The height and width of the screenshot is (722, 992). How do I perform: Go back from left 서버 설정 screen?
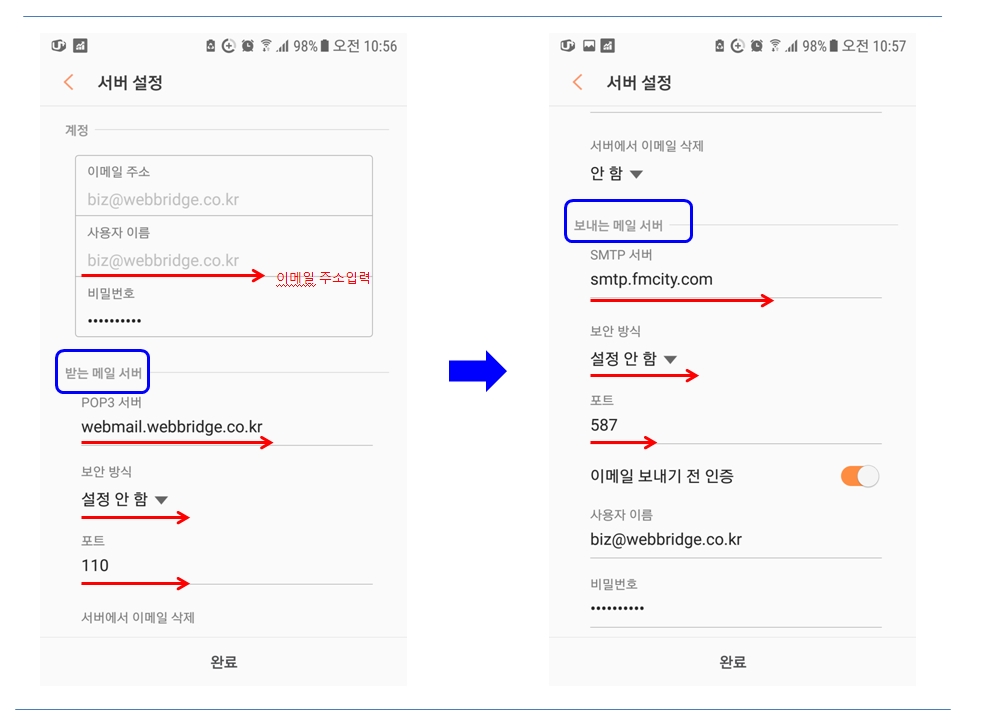69,82
